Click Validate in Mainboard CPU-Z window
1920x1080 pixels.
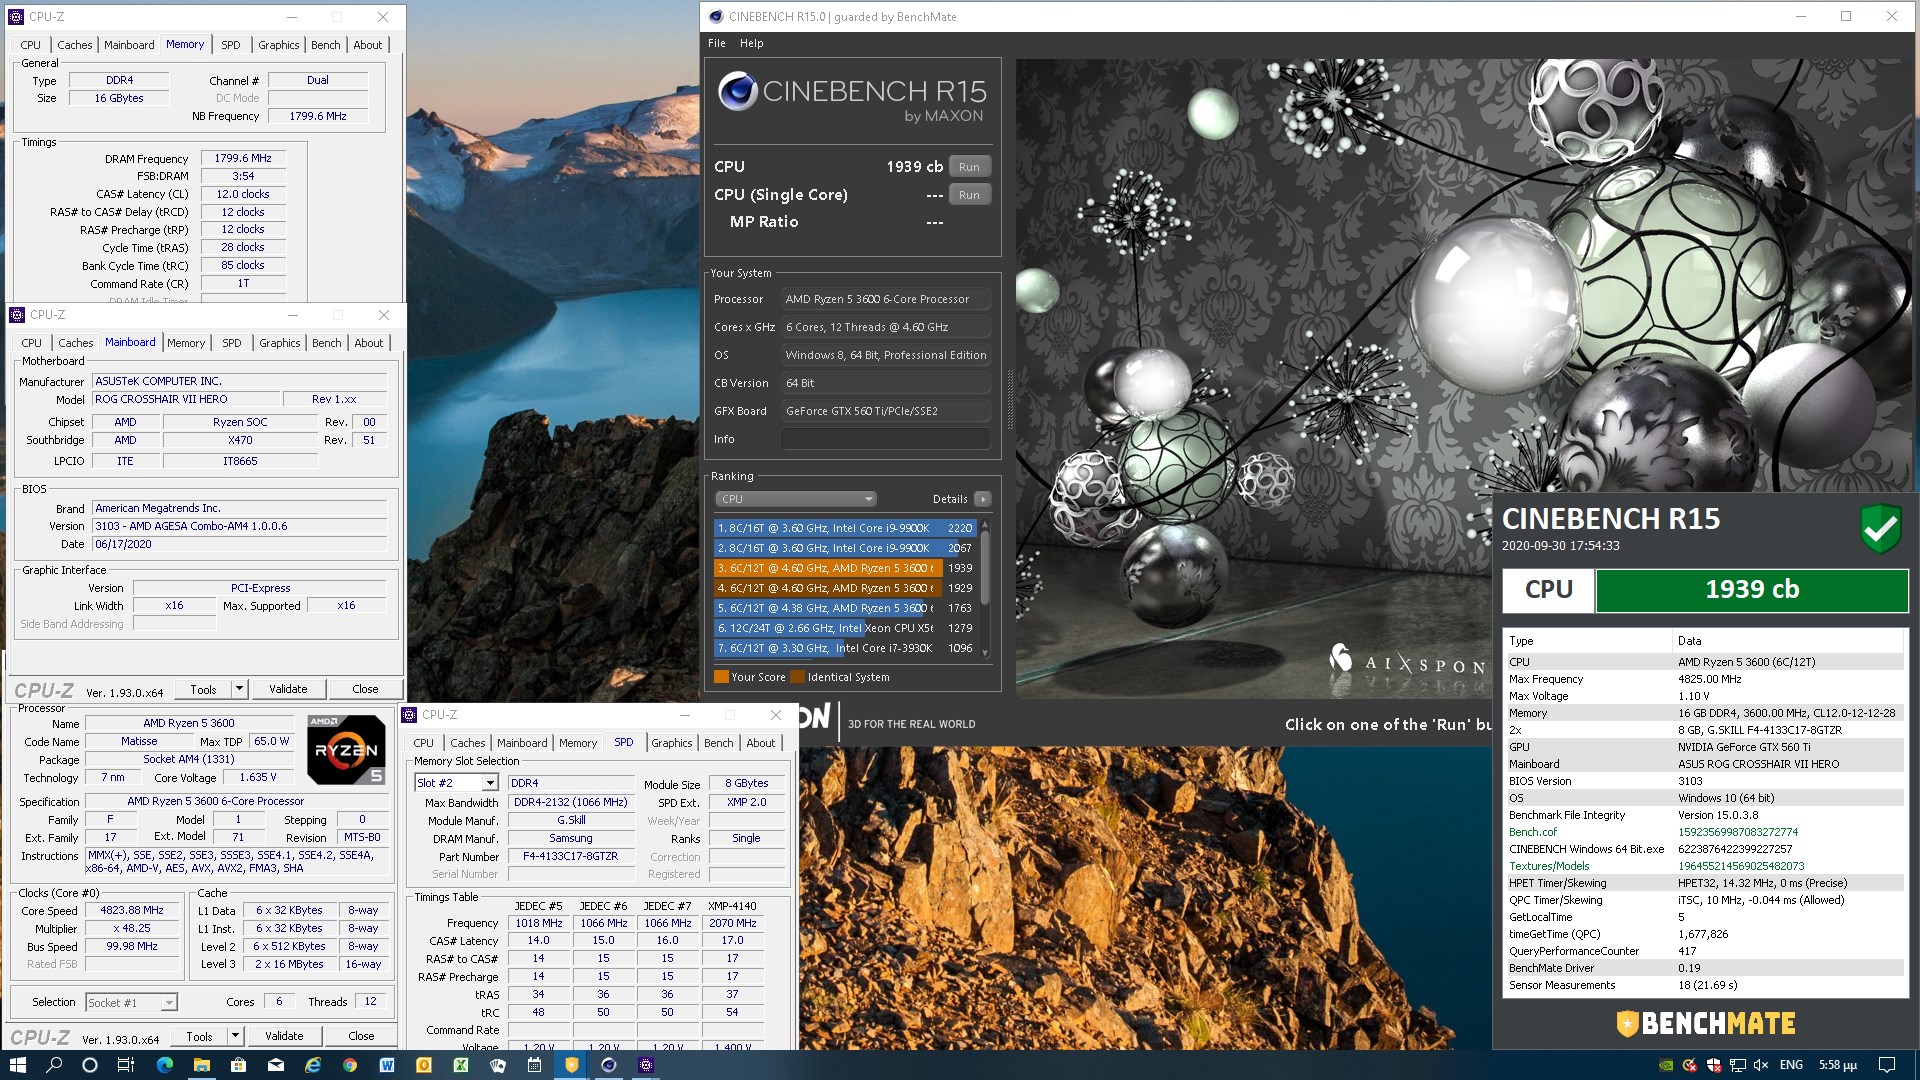(x=288, y=689)
